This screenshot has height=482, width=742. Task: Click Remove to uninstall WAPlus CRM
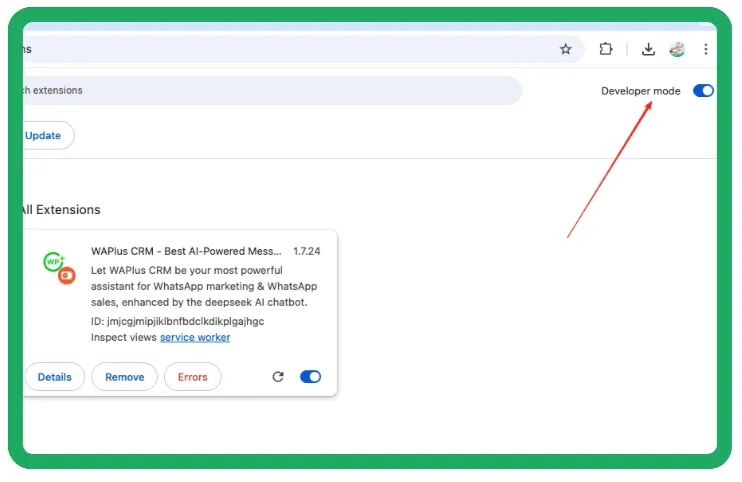tap(125, 377)
